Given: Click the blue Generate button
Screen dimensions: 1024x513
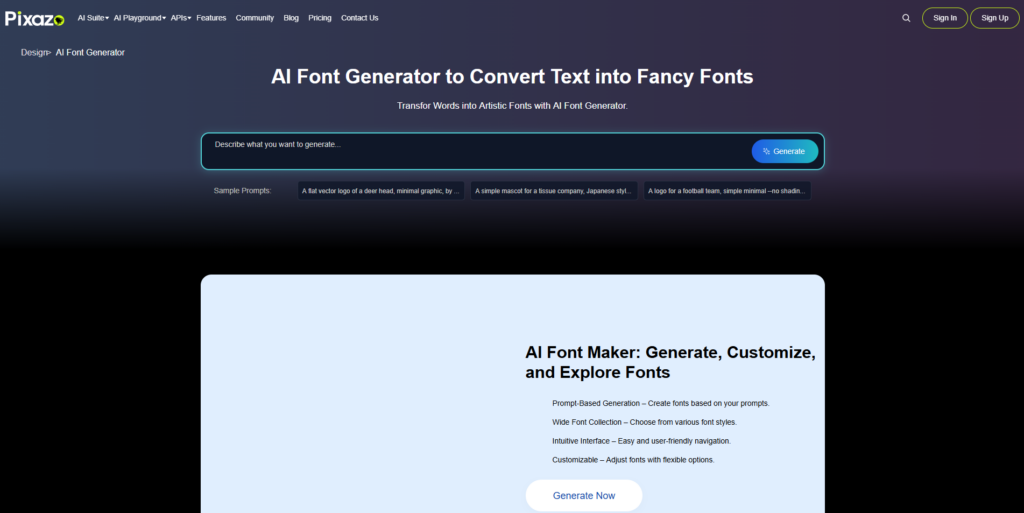Looking at the screenshot, I should (785, 151).
